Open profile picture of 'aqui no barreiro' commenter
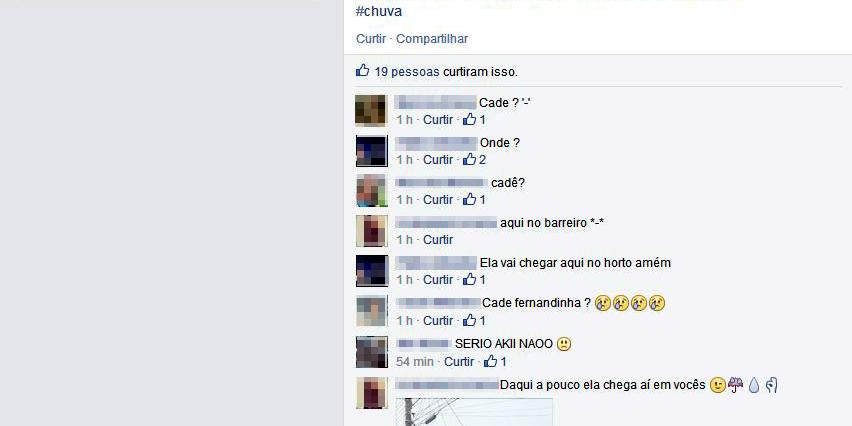852x426 pixels. point(372,231)
